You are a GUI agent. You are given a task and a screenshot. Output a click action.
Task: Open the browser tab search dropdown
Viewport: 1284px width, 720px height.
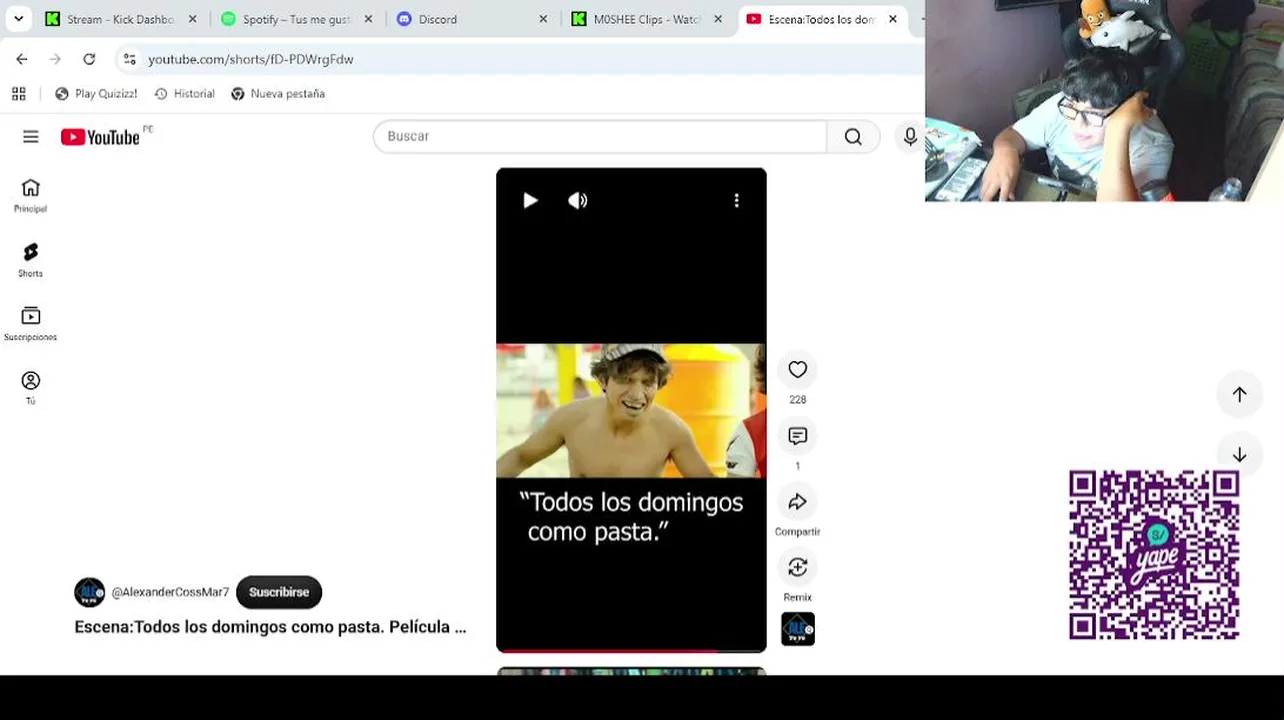[x=18, y=19]
